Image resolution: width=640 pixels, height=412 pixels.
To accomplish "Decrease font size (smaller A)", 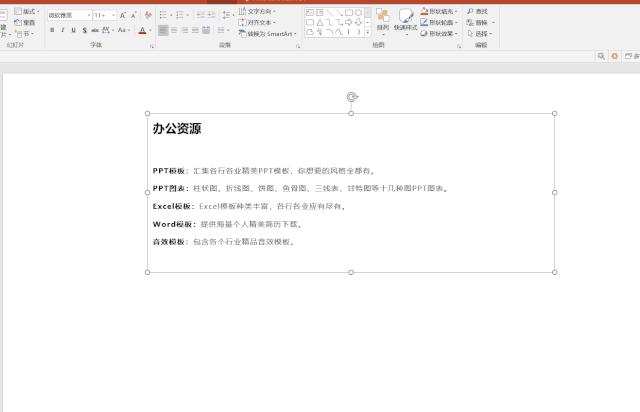I will pyautogui.click(x=133, y=16).
